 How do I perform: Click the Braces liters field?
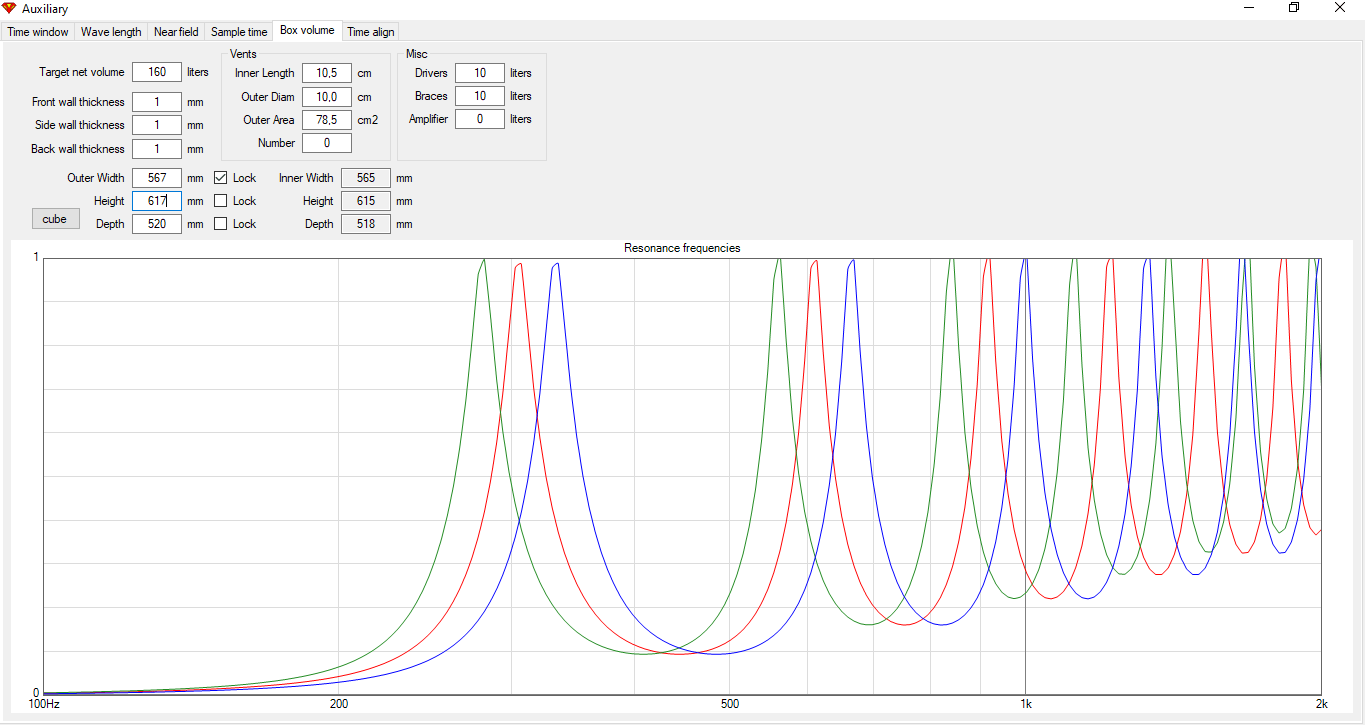point(480,96)
